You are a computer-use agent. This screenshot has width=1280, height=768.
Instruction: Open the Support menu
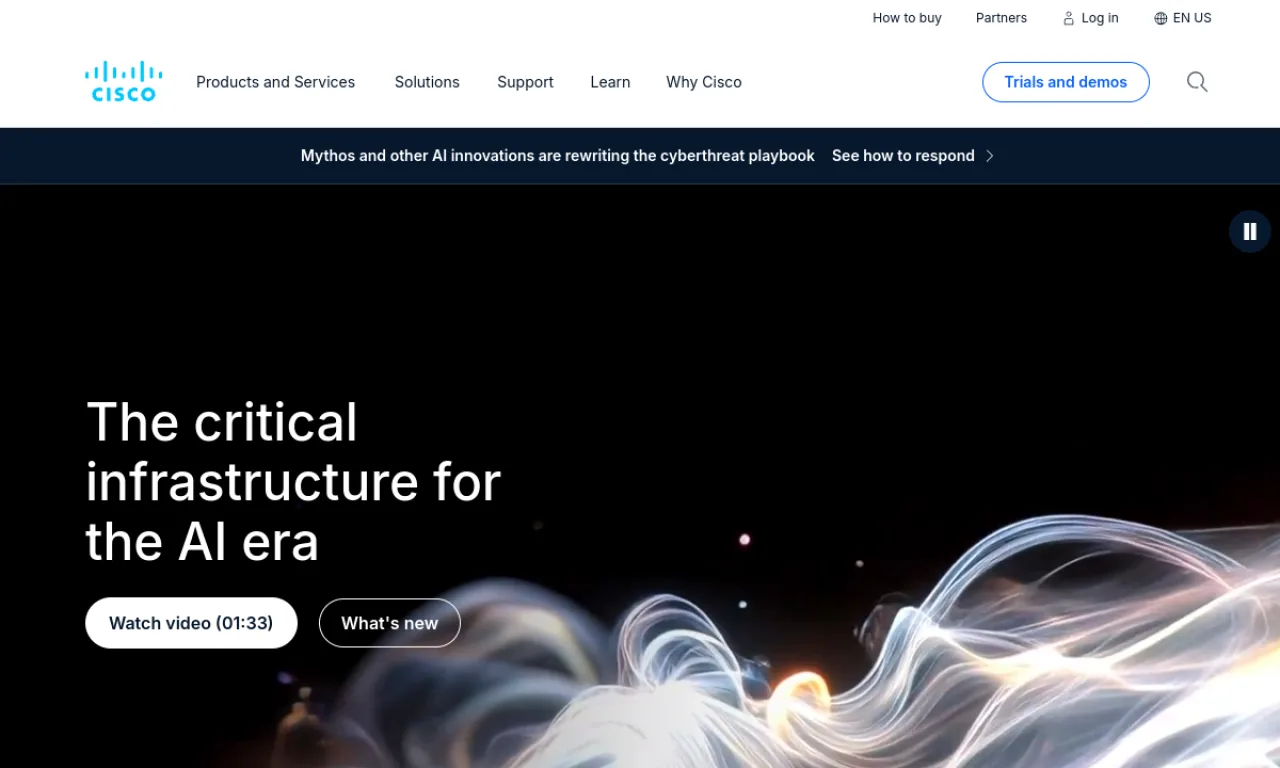coord(525,82)
